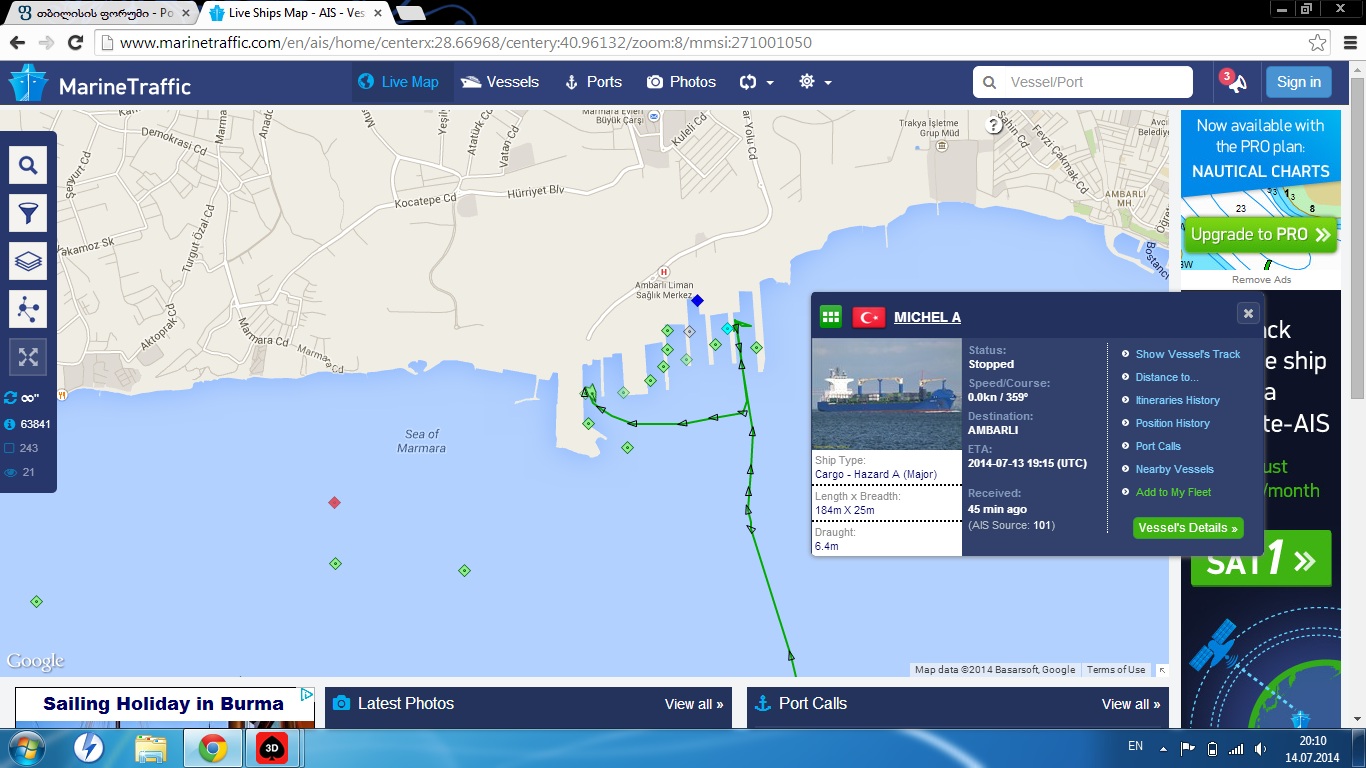Click the EN language indicator
Screen dimensions: 1366x768
pyautogui.click(x=1135, y=746)
